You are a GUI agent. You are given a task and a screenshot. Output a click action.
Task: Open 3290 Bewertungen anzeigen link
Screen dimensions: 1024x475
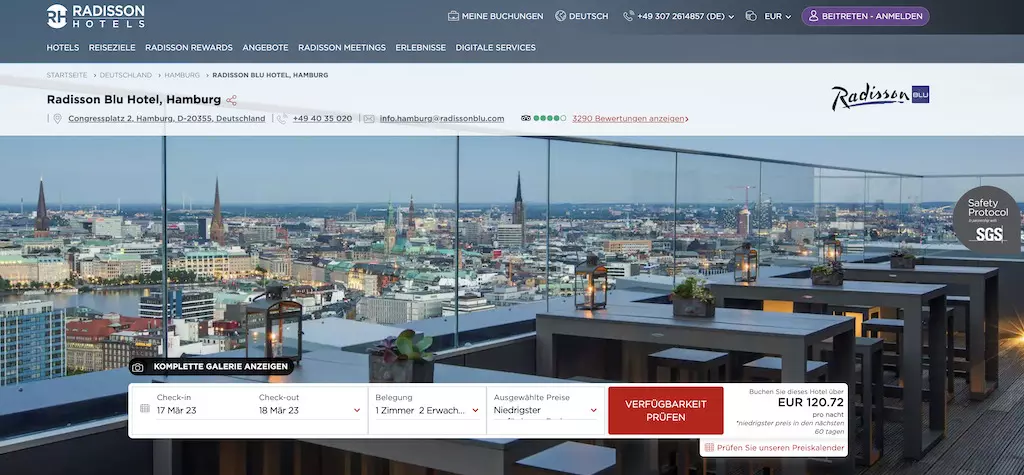pyautogui.click(x=630, y=119)
